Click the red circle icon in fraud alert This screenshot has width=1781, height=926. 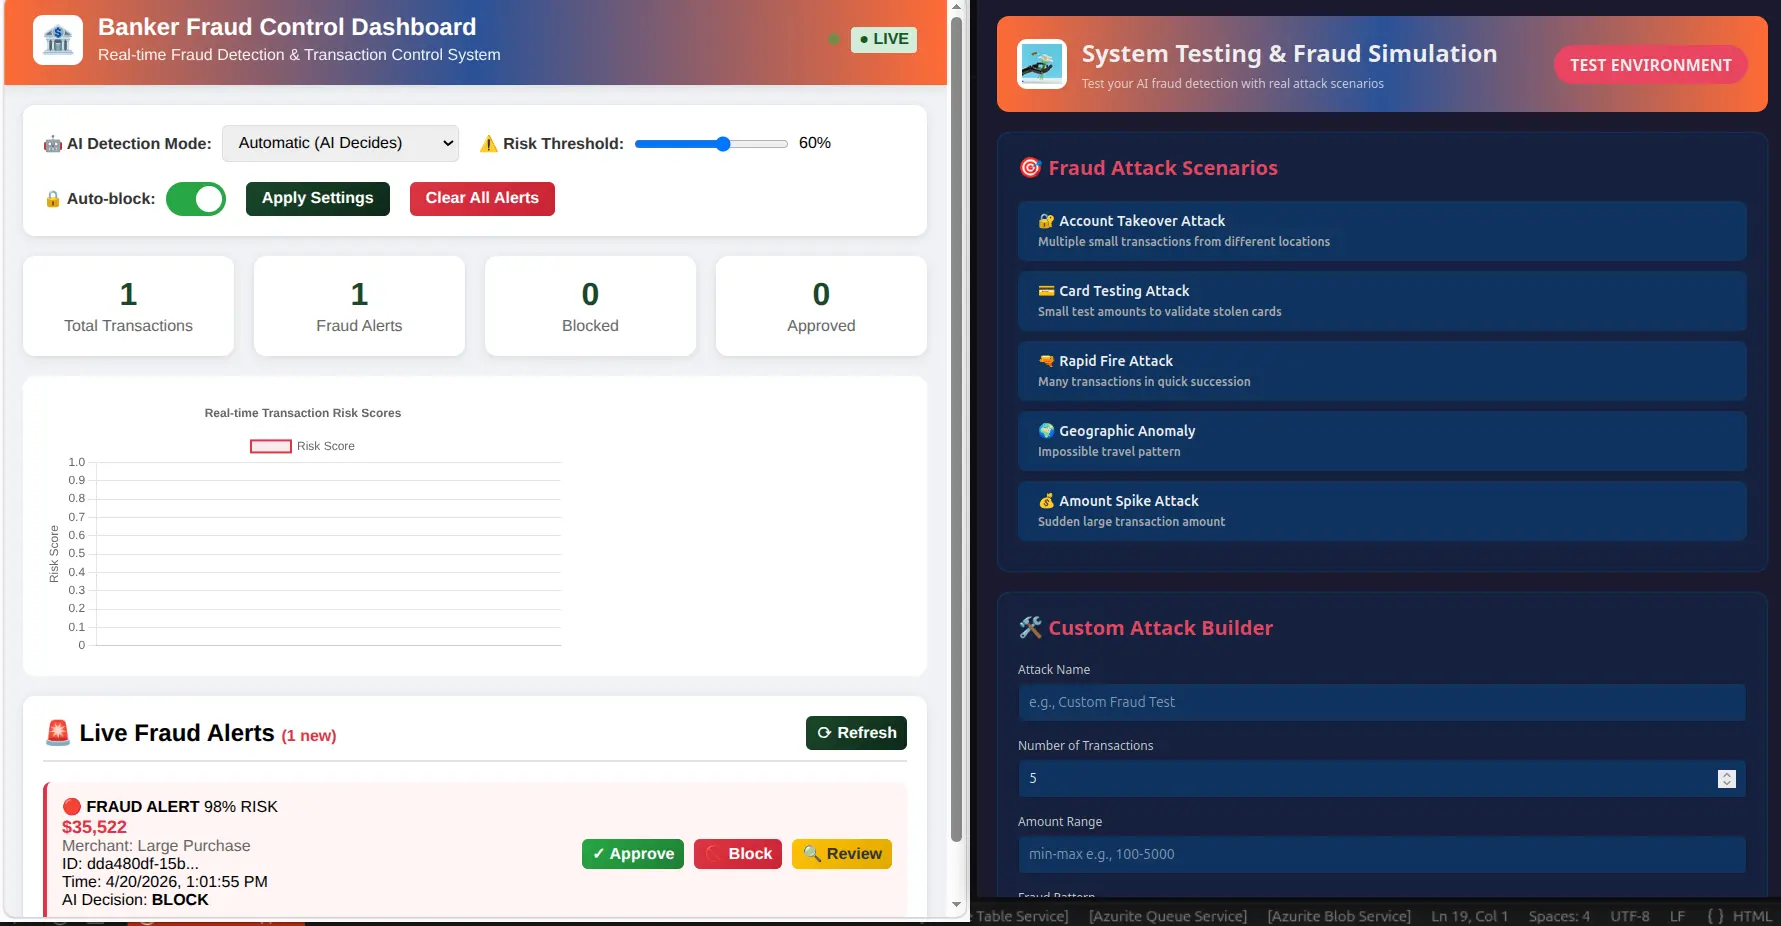pyautogui.click(x=72, y=807)
